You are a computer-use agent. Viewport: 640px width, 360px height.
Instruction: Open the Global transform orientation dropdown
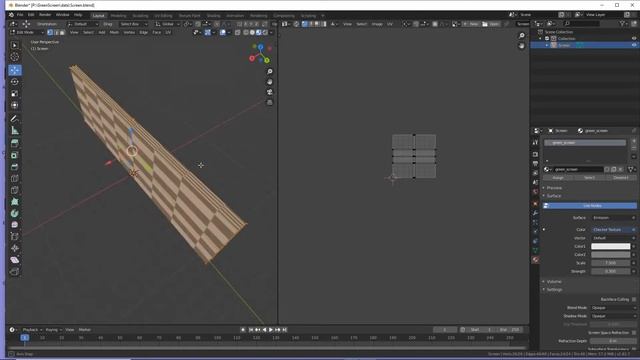[167, 24]
